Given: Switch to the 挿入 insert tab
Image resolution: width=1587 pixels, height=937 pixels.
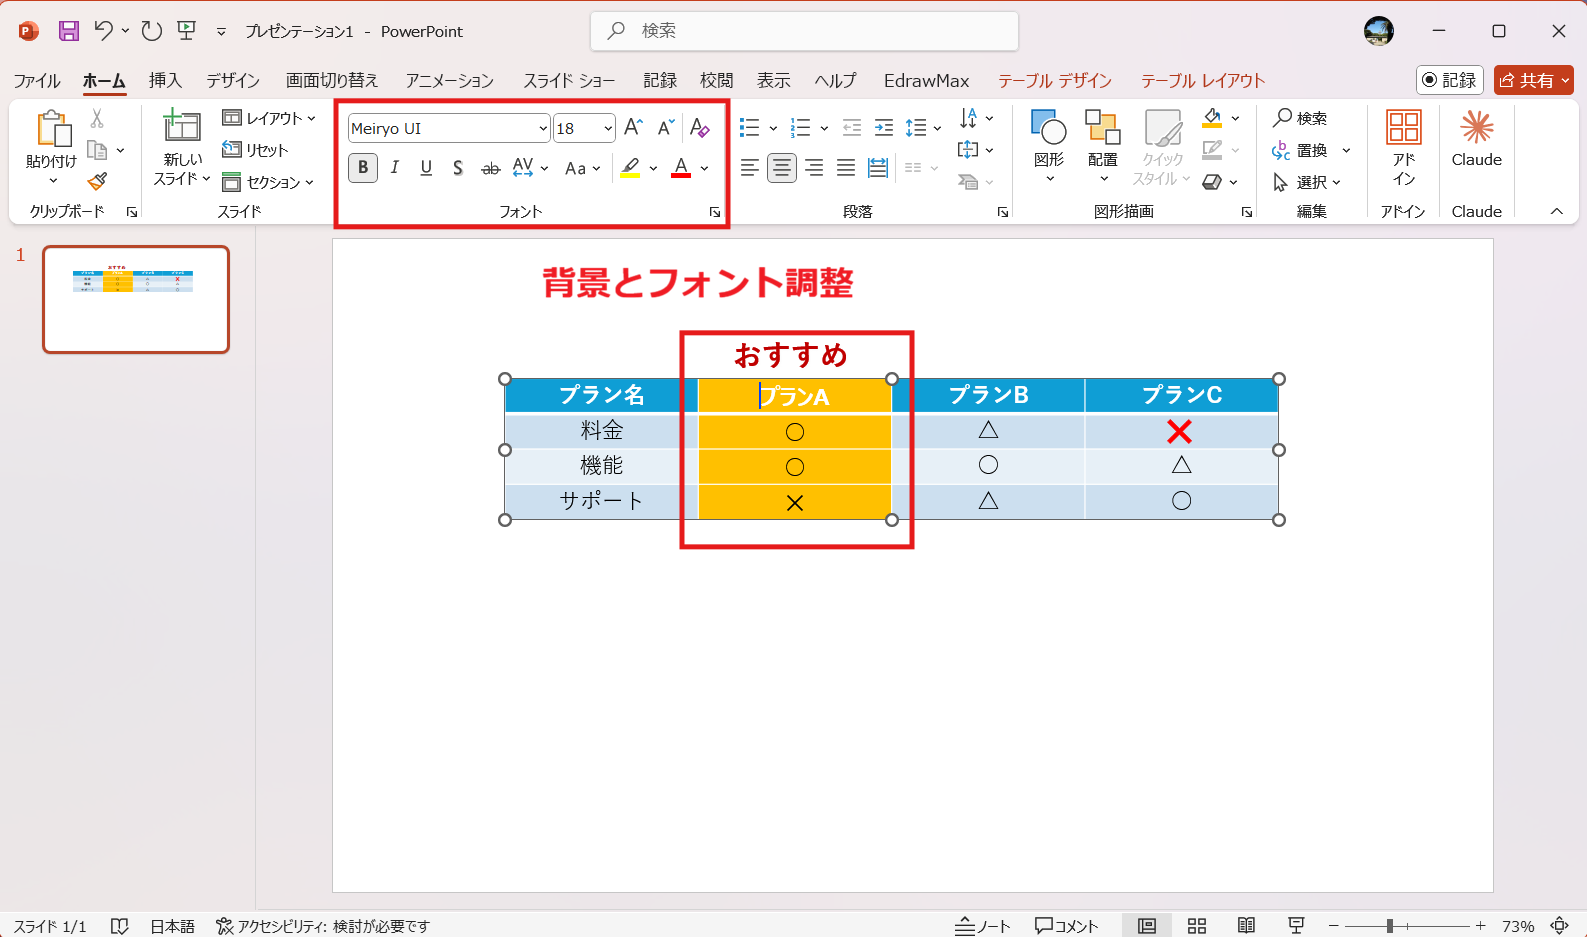Looking at the screenshot, I should [165, 81].
